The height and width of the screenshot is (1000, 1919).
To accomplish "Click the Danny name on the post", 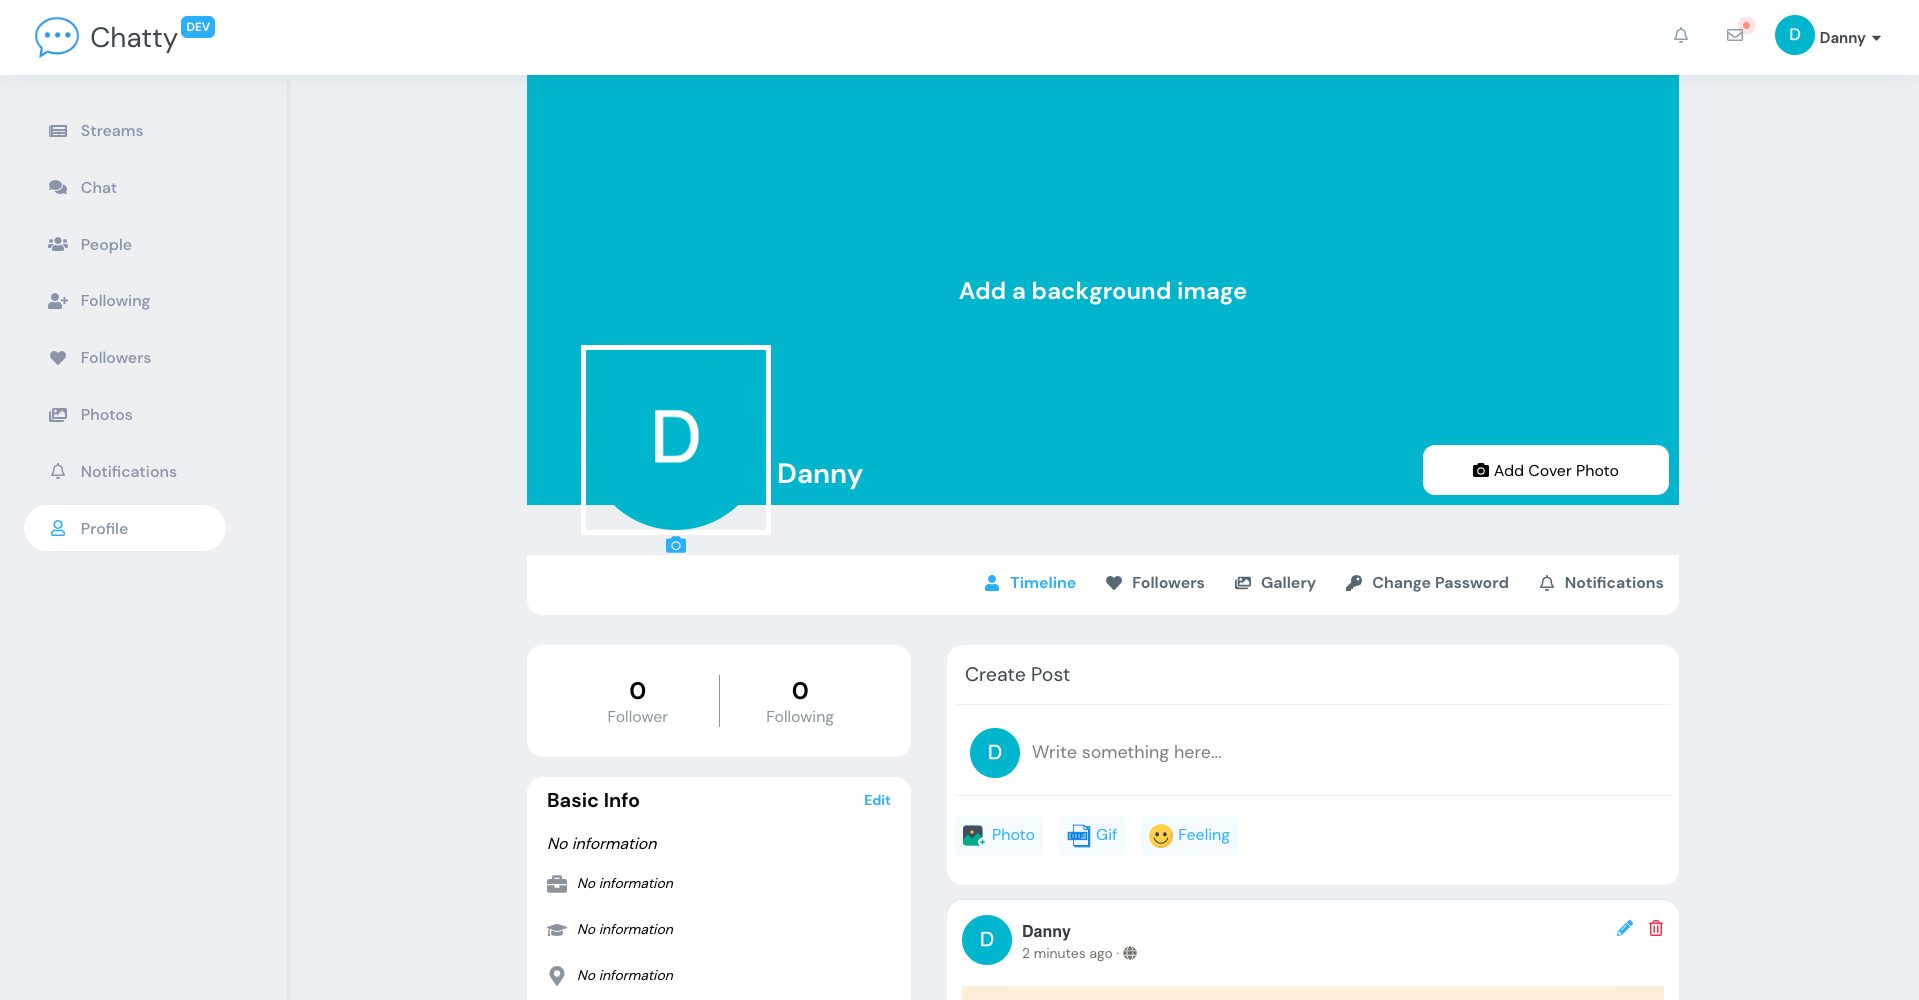I will (x=1046, y=931).
